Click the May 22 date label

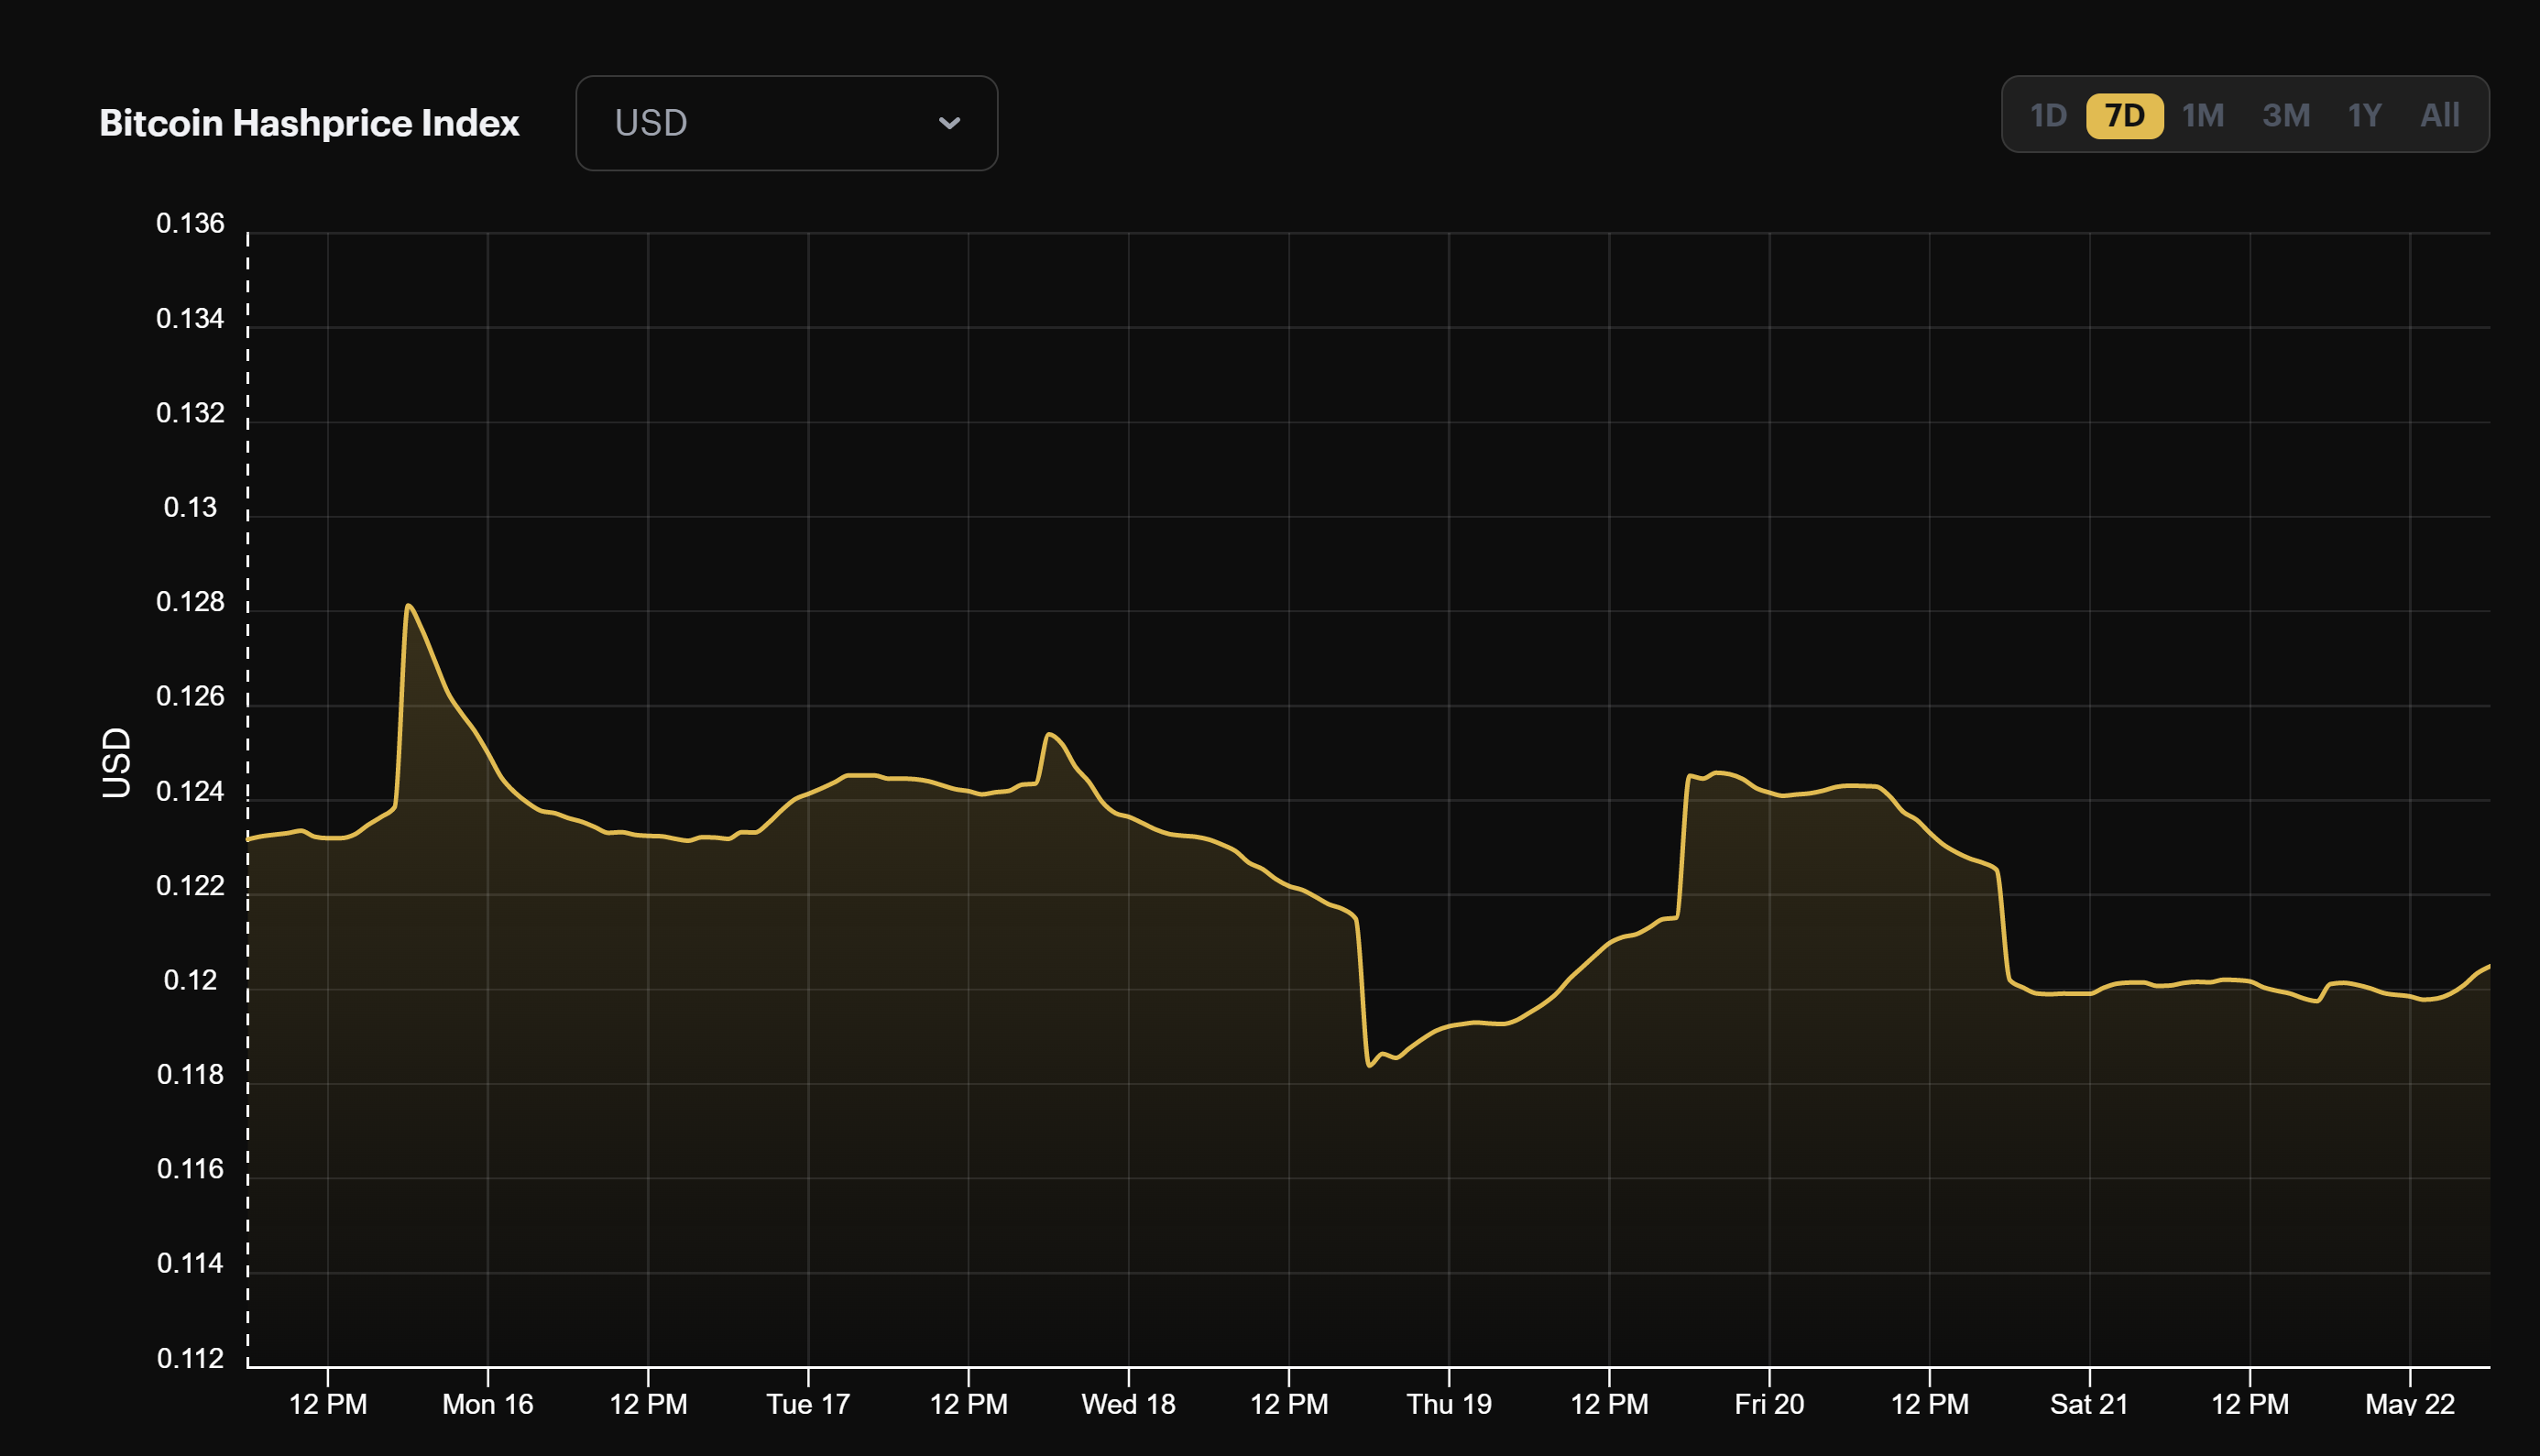tap(2410, 1404)
